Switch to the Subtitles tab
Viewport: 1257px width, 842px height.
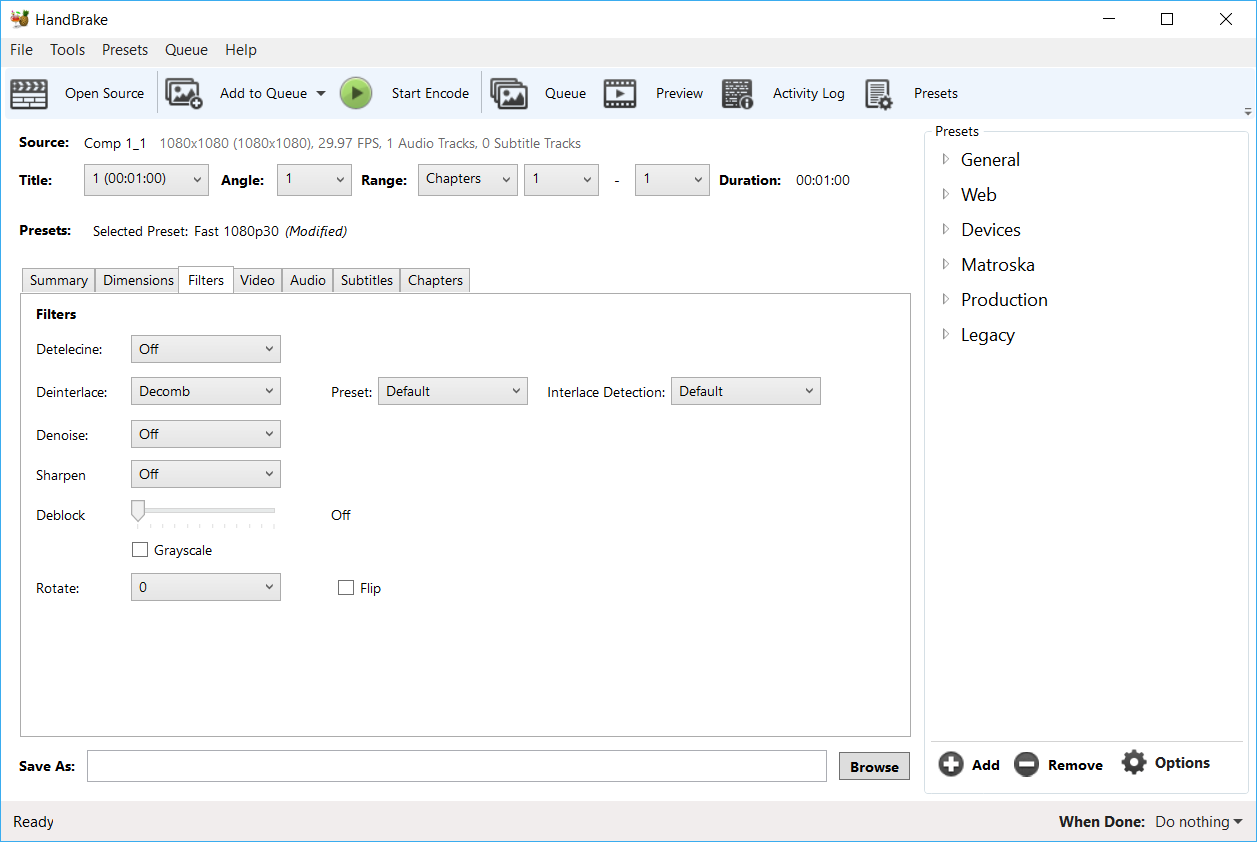(367, 281)
